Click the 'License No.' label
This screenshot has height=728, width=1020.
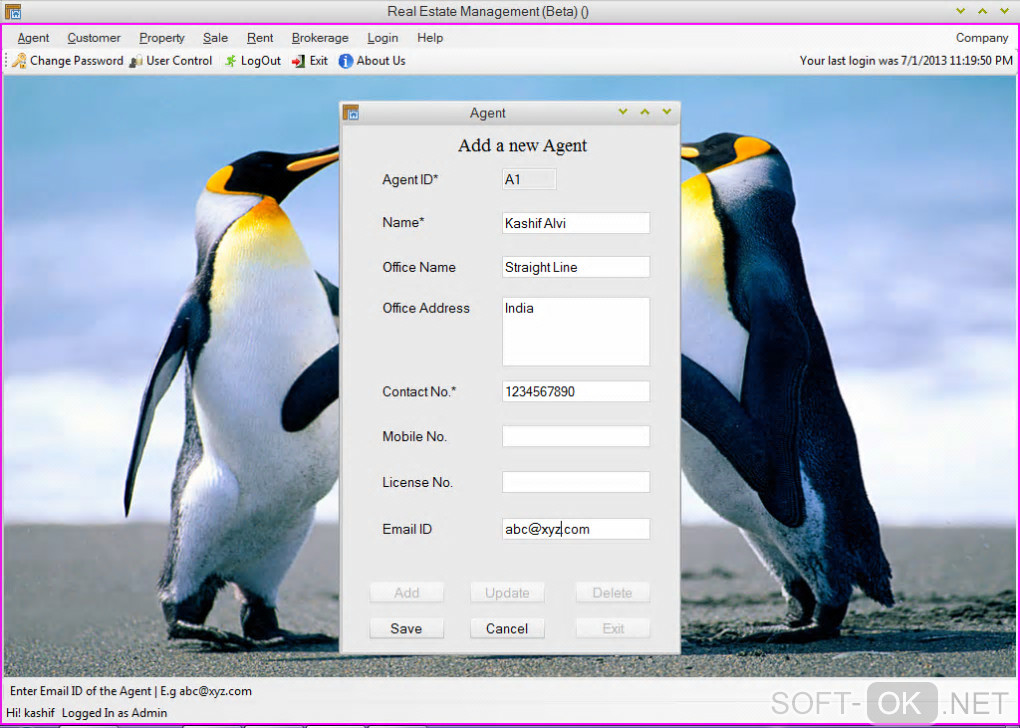pos(418,482)
